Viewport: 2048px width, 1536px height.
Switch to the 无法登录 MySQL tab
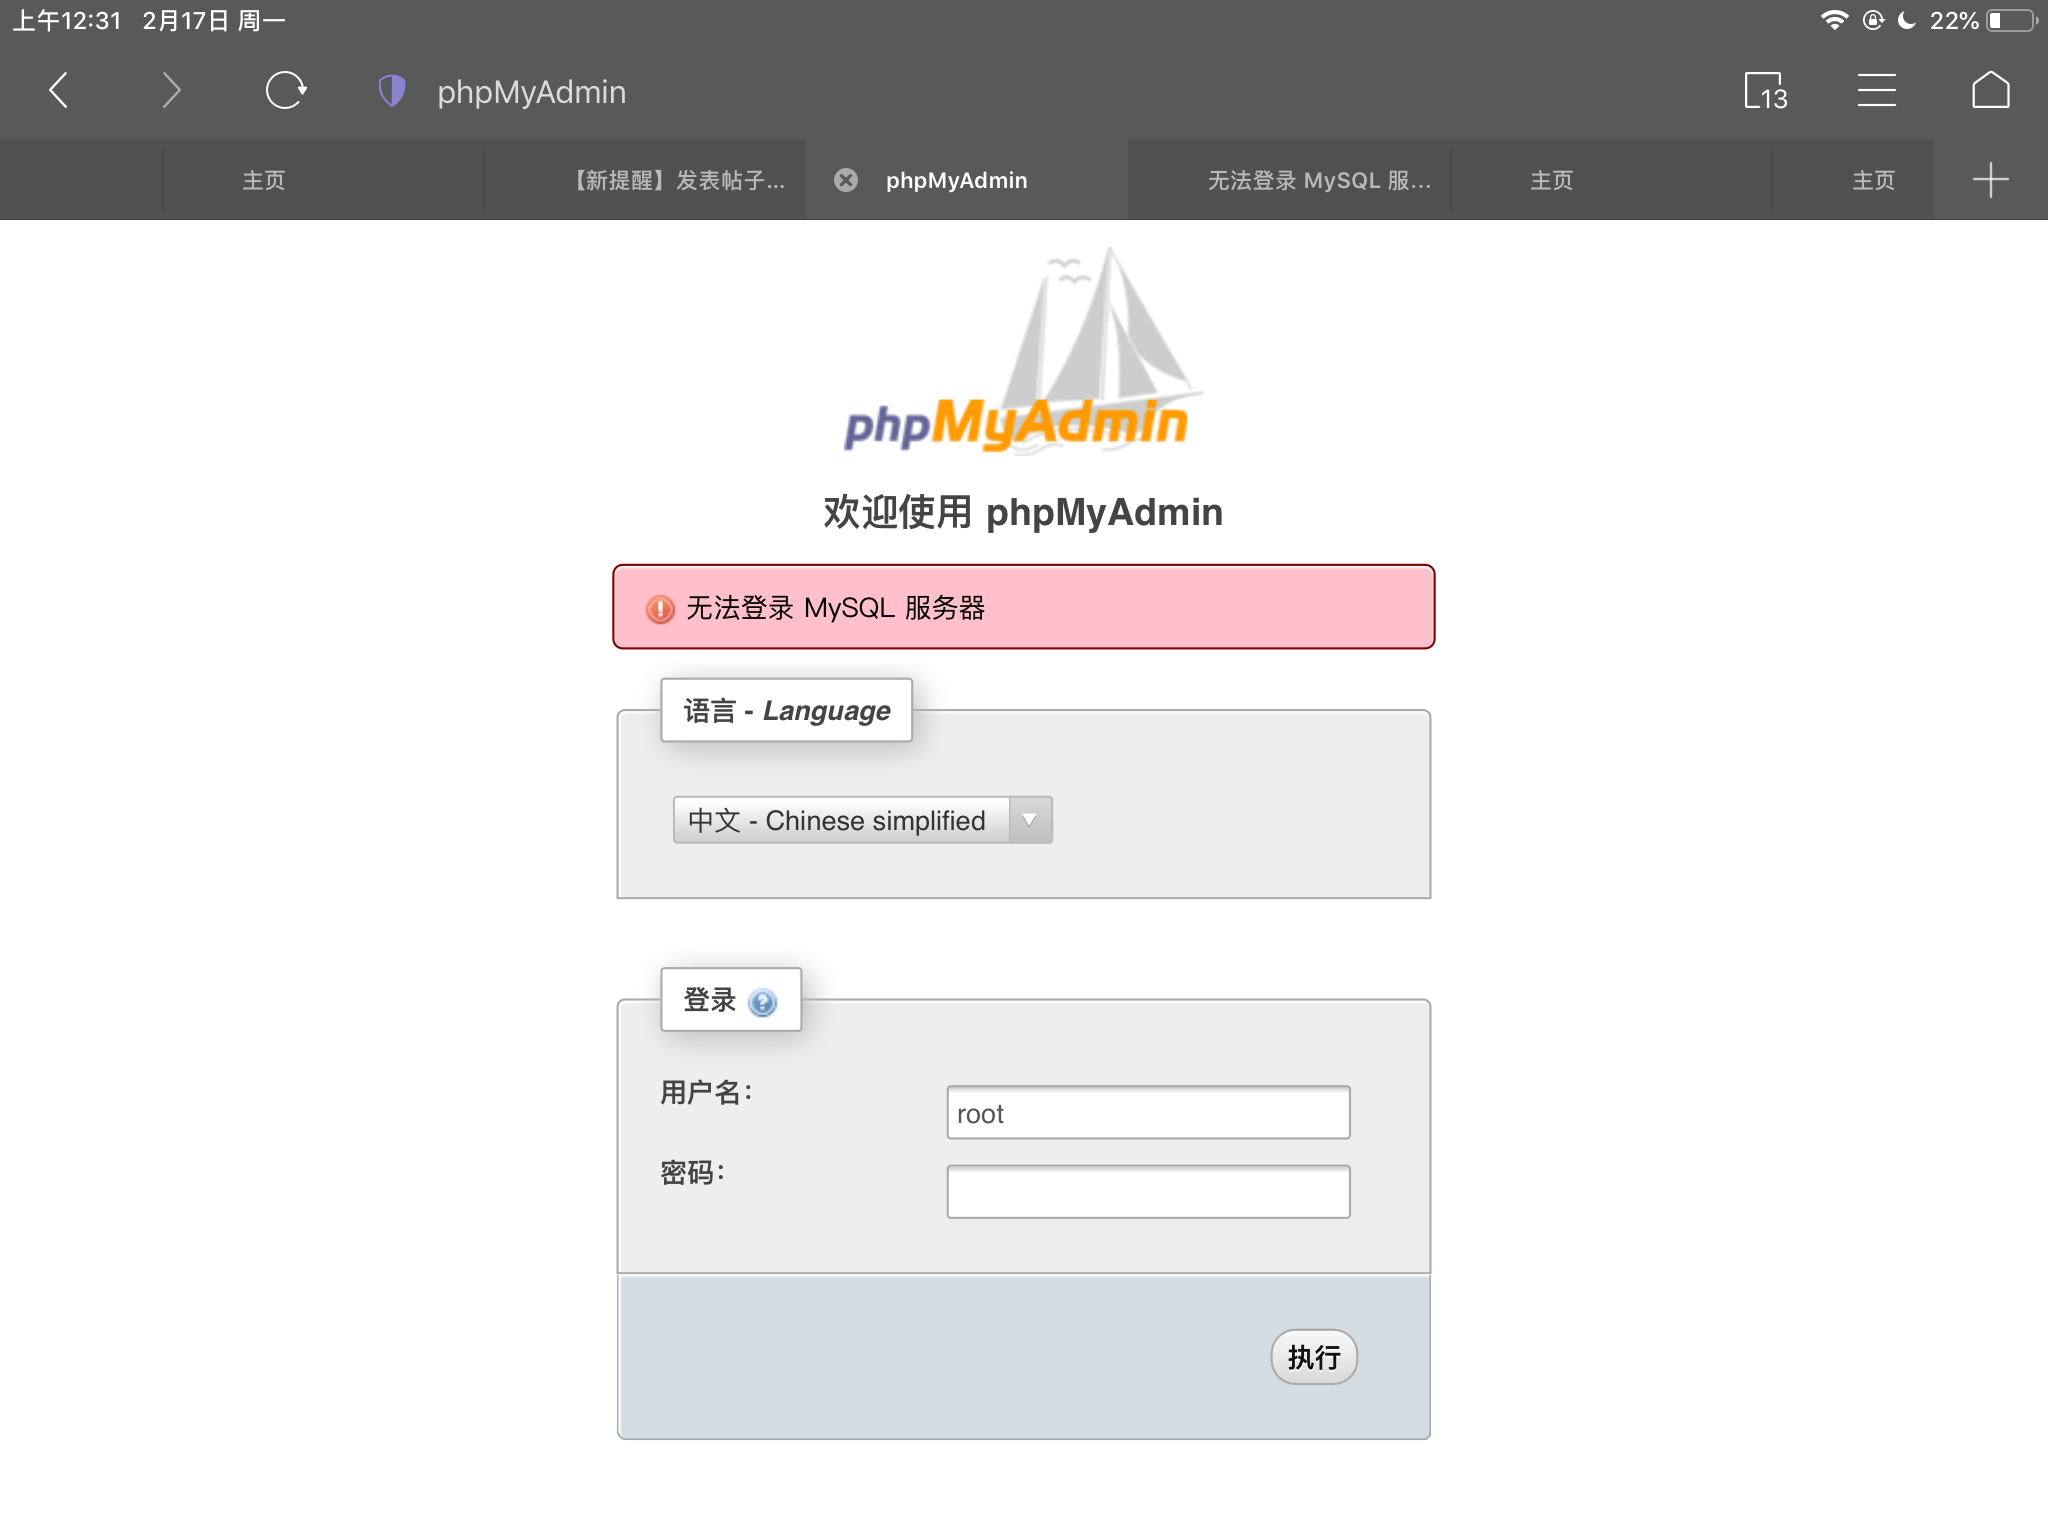click(x=1318, y=180)
